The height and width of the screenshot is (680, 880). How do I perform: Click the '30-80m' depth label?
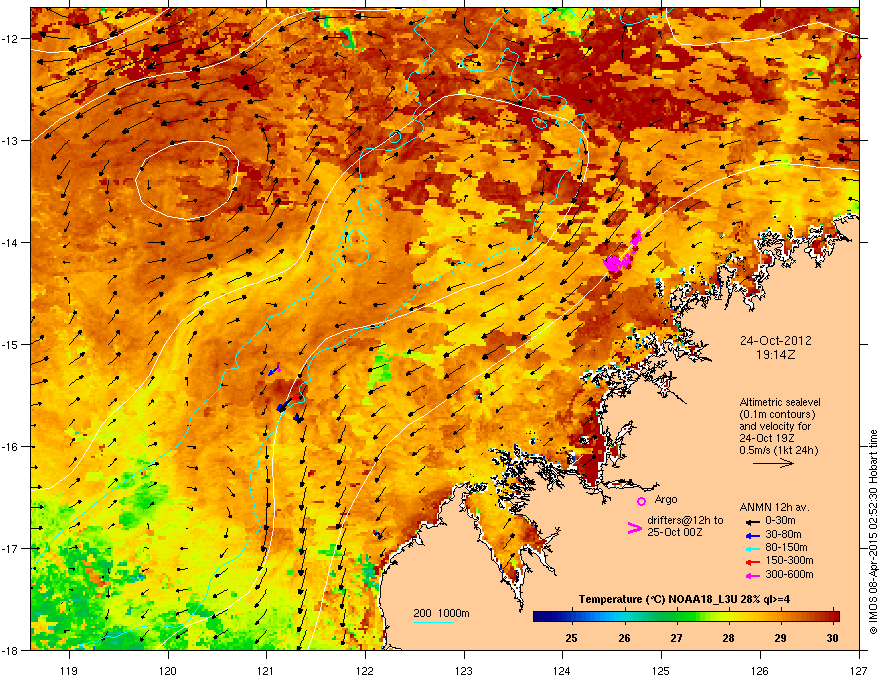(783, 535)
